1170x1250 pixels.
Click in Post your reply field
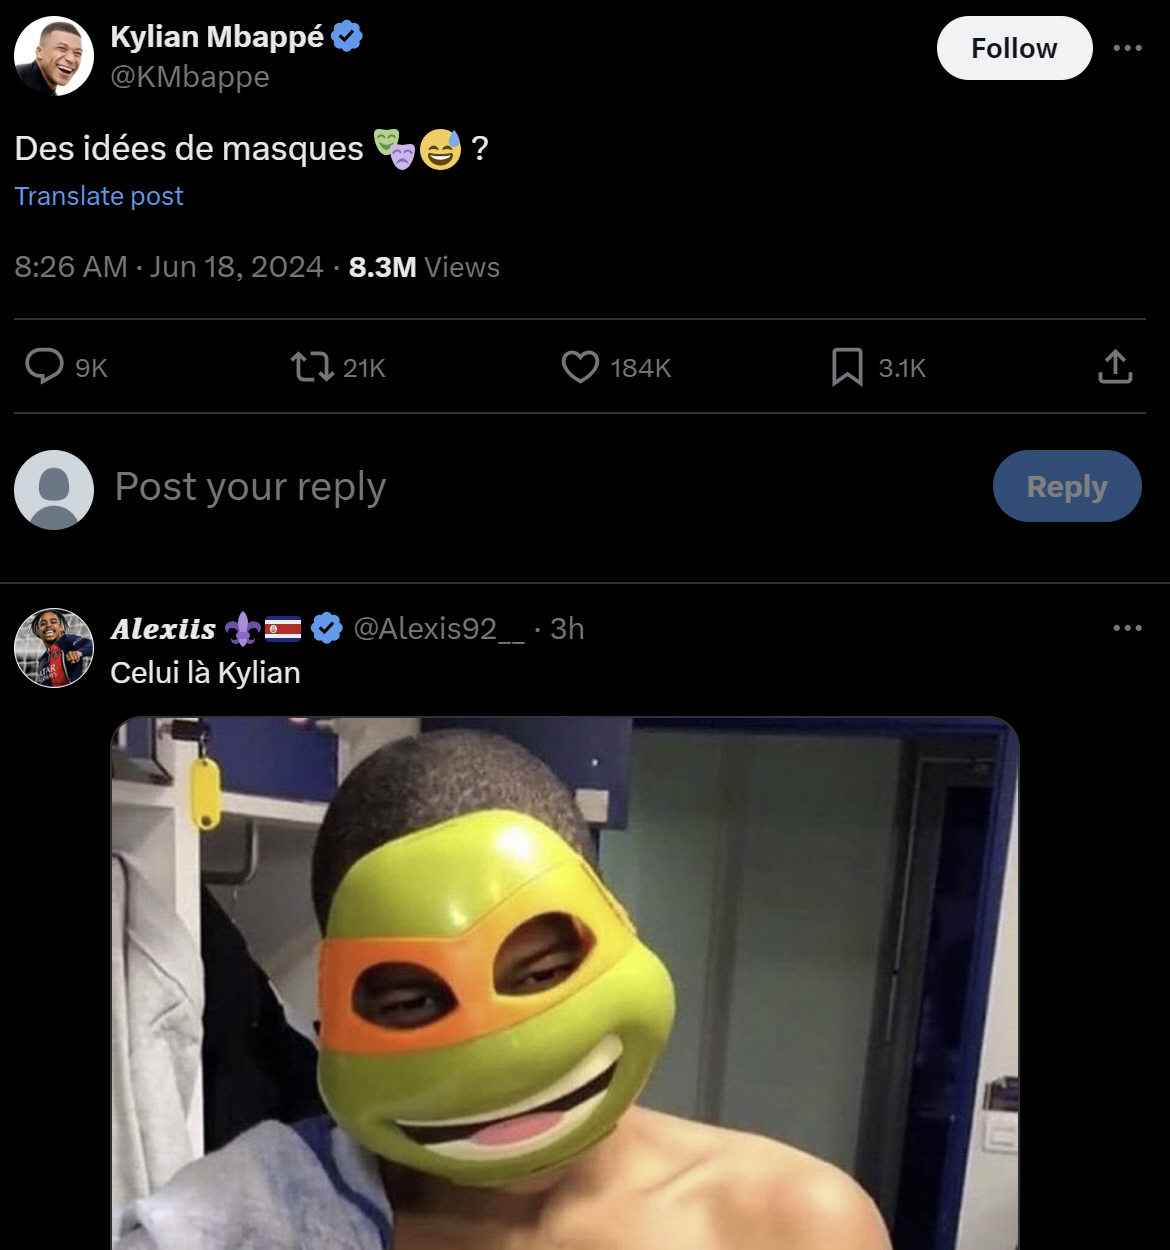540,487
